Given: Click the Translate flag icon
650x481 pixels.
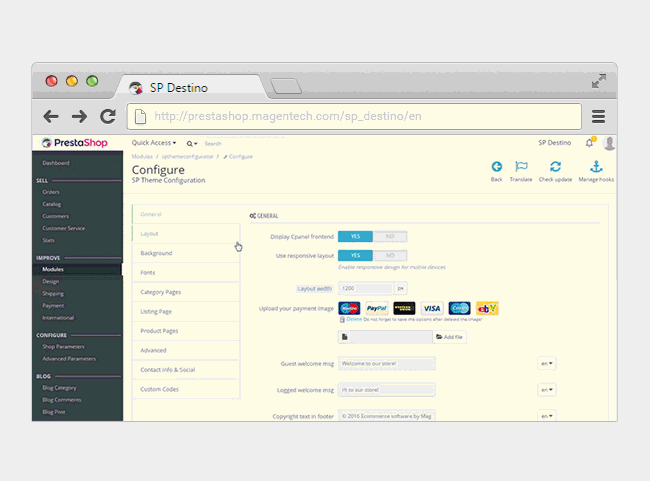Looking at the screenshot, I should tap(521, 167).
